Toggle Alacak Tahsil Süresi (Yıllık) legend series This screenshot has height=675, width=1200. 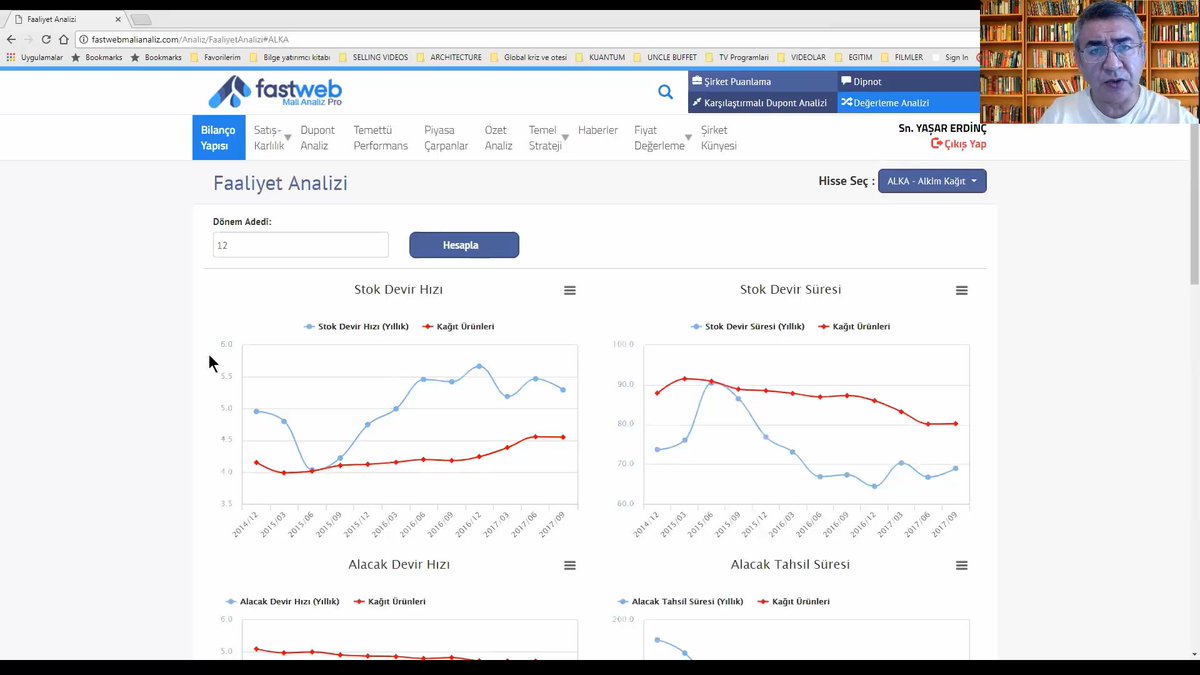pyautogui.click(x=681, y=602)
